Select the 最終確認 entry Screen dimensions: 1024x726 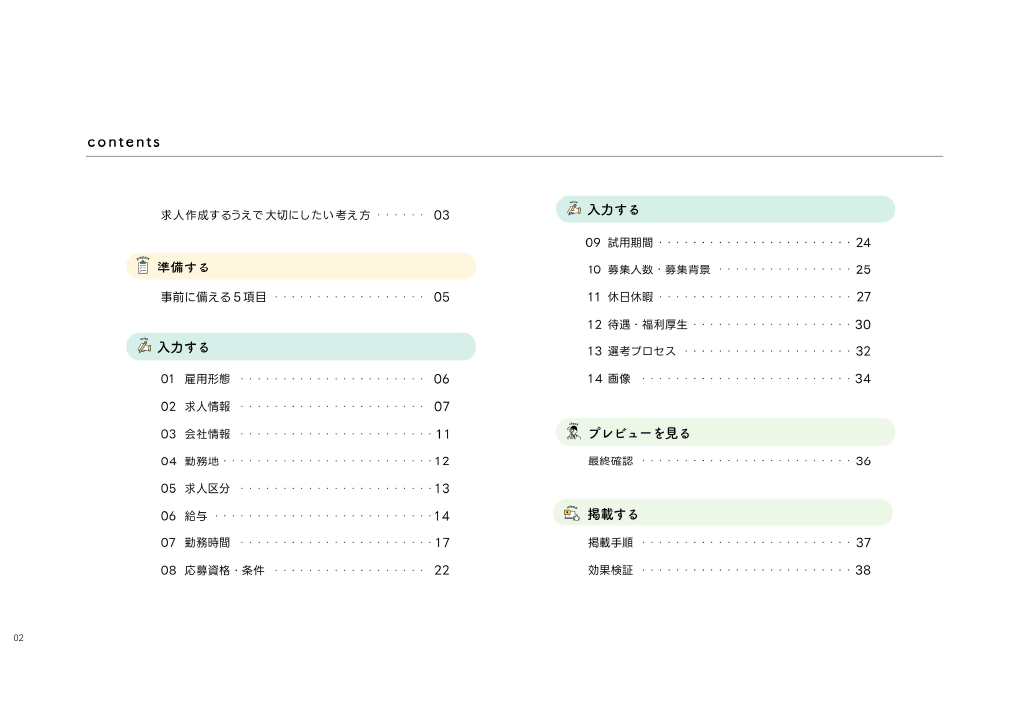pos(729,460)
